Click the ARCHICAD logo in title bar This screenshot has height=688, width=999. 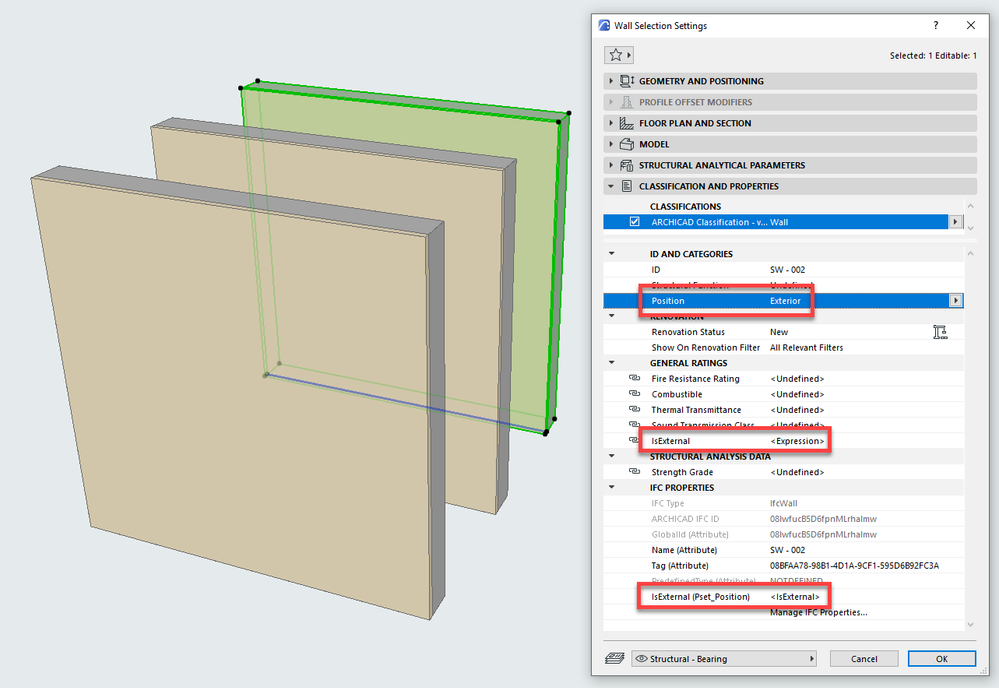pos(604,25)
